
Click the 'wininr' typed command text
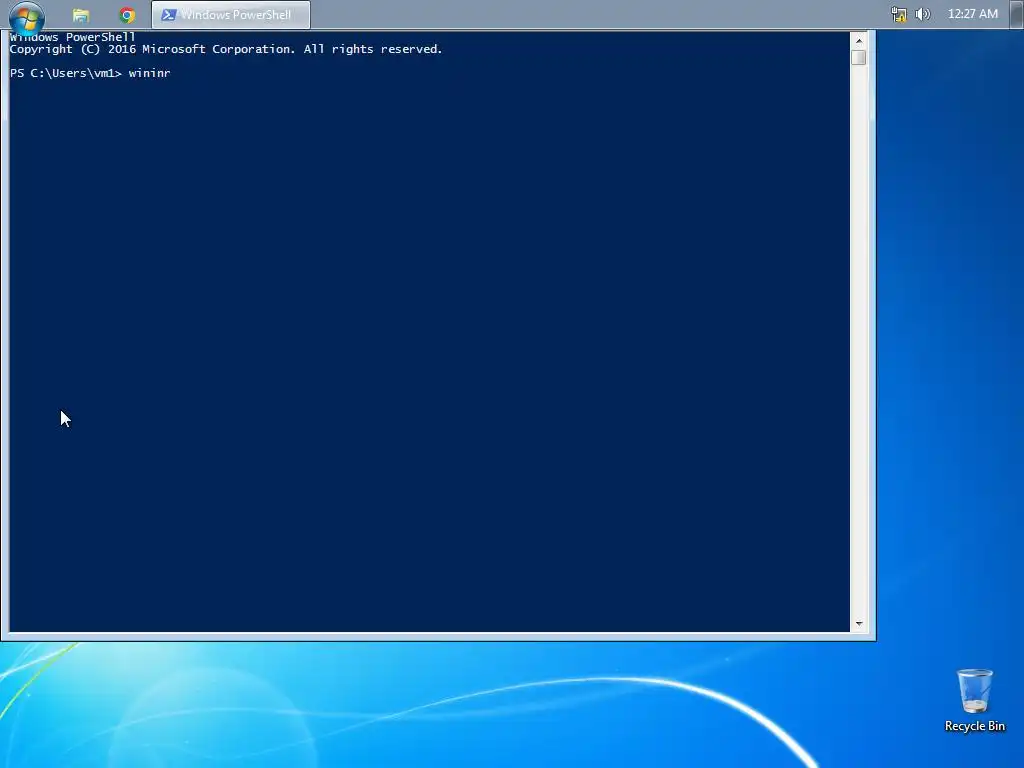click(x=150, y=73)
